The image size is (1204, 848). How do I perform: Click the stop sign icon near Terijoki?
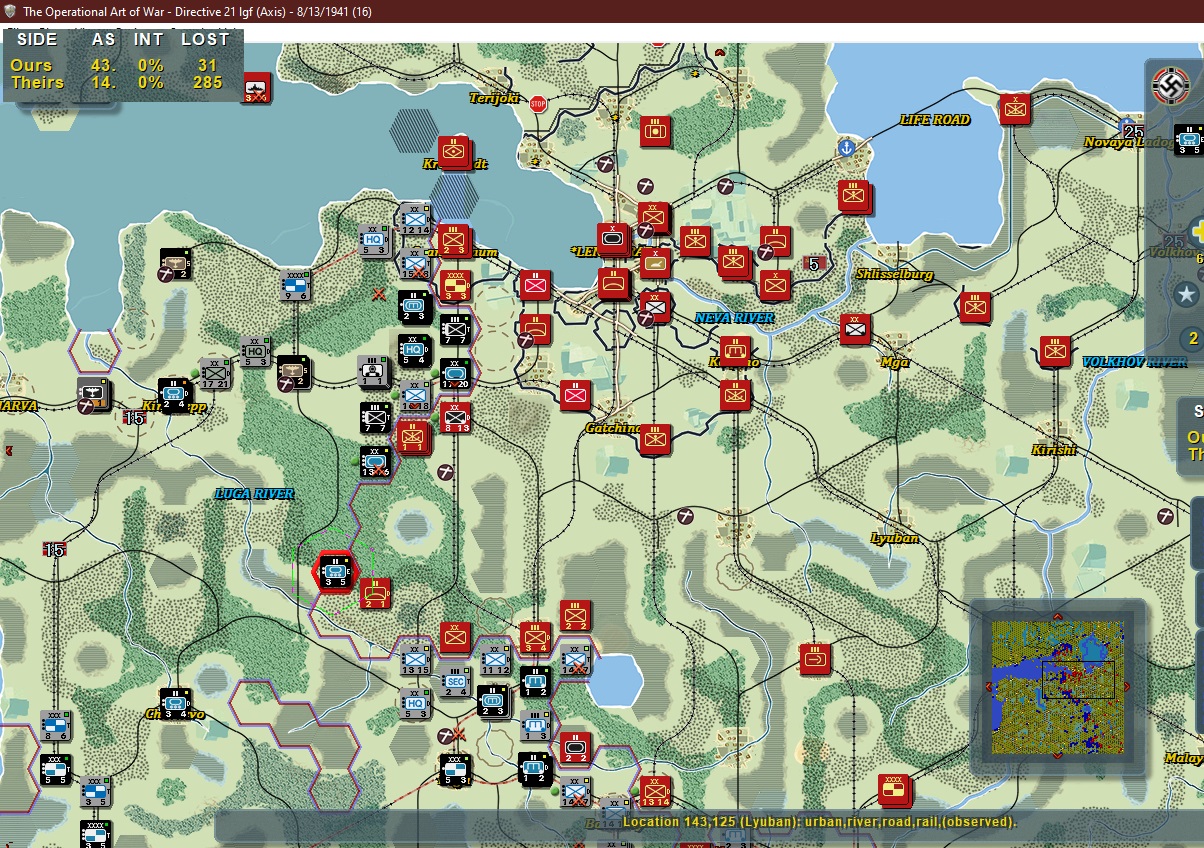538,104
